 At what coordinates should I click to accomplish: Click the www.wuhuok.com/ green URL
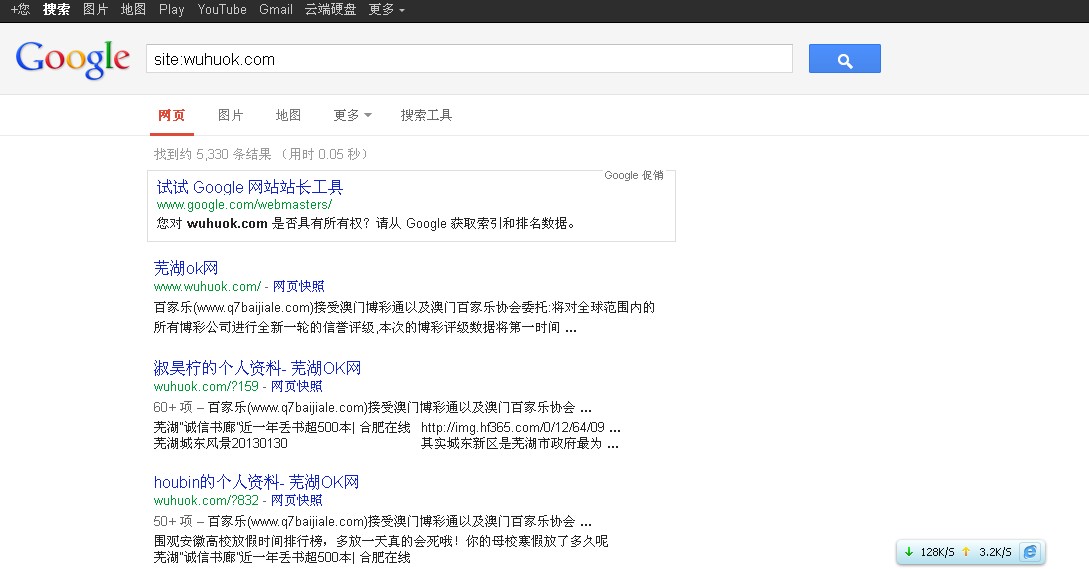[207, 286]
